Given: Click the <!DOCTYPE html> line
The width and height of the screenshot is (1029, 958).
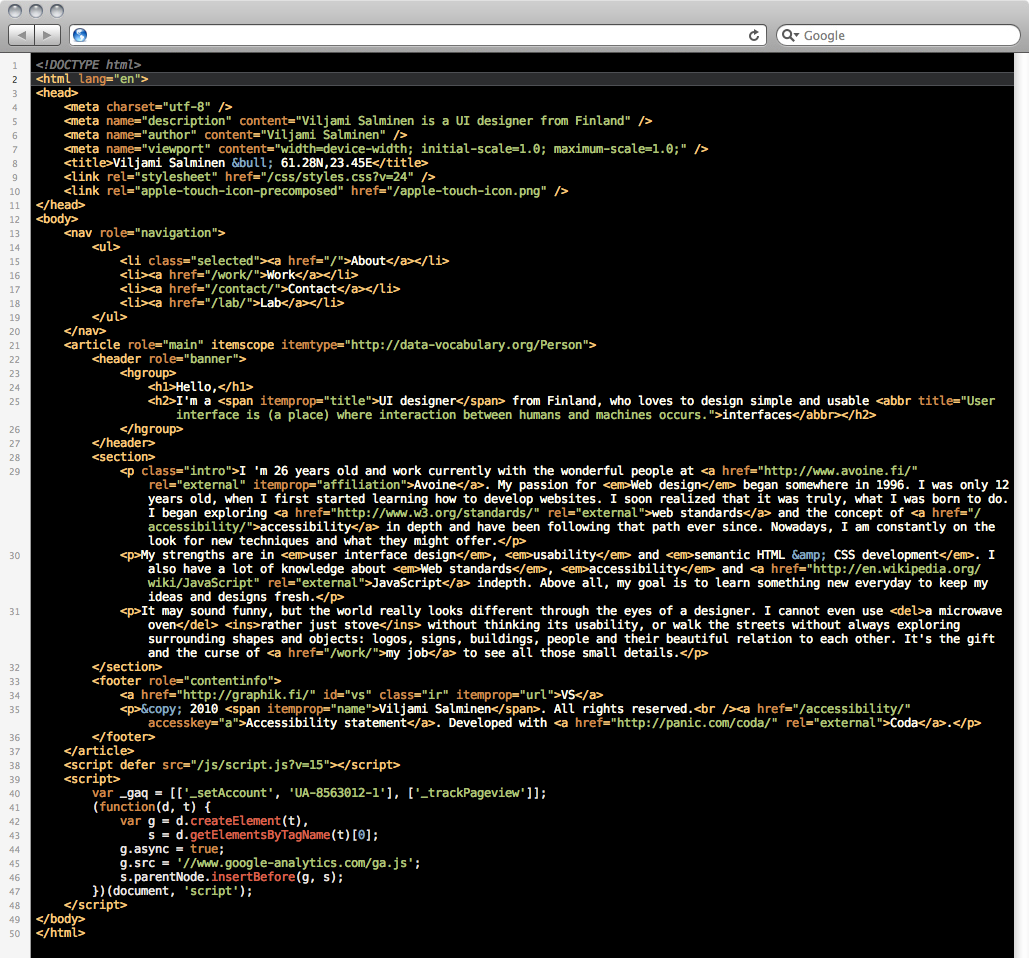Looking at the screenshot, I should [89, 64].
